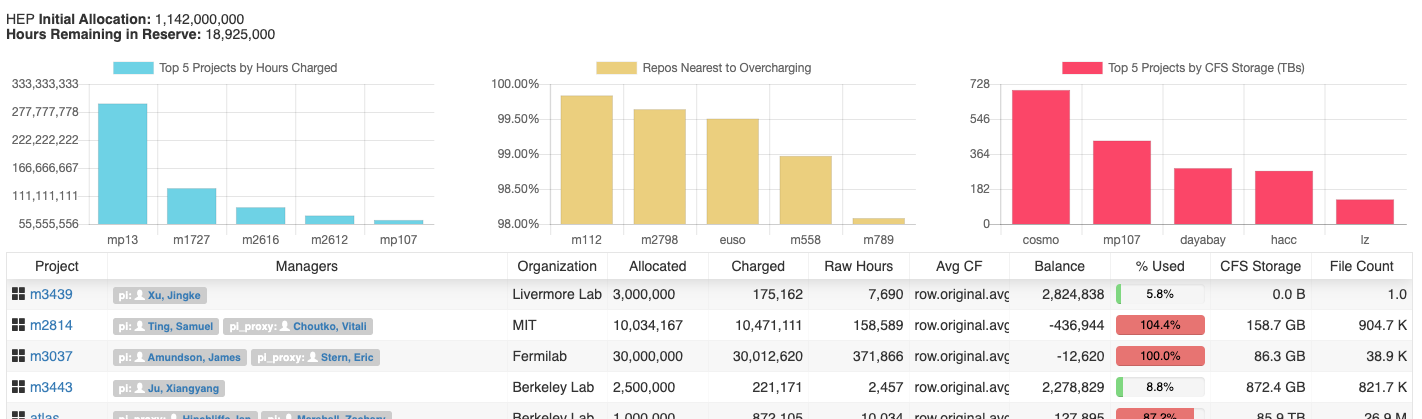
Task: Click the euso bar in Overcharging chart
Action: [733, 171]
